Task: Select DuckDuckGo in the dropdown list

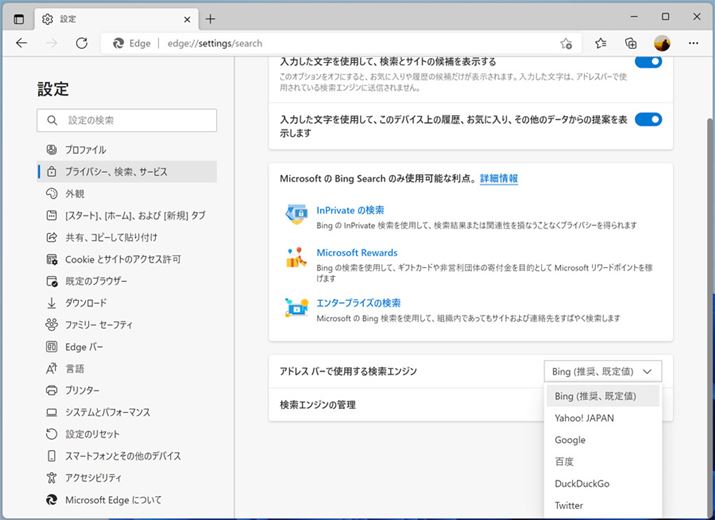Action: [x=582, y=484]
